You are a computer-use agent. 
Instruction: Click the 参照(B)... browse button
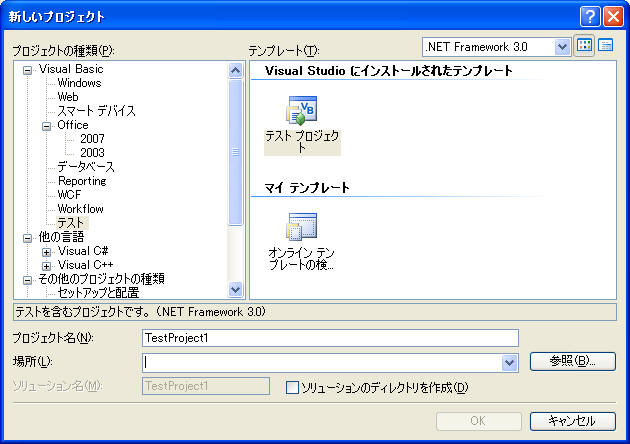[x=573, y=361]
